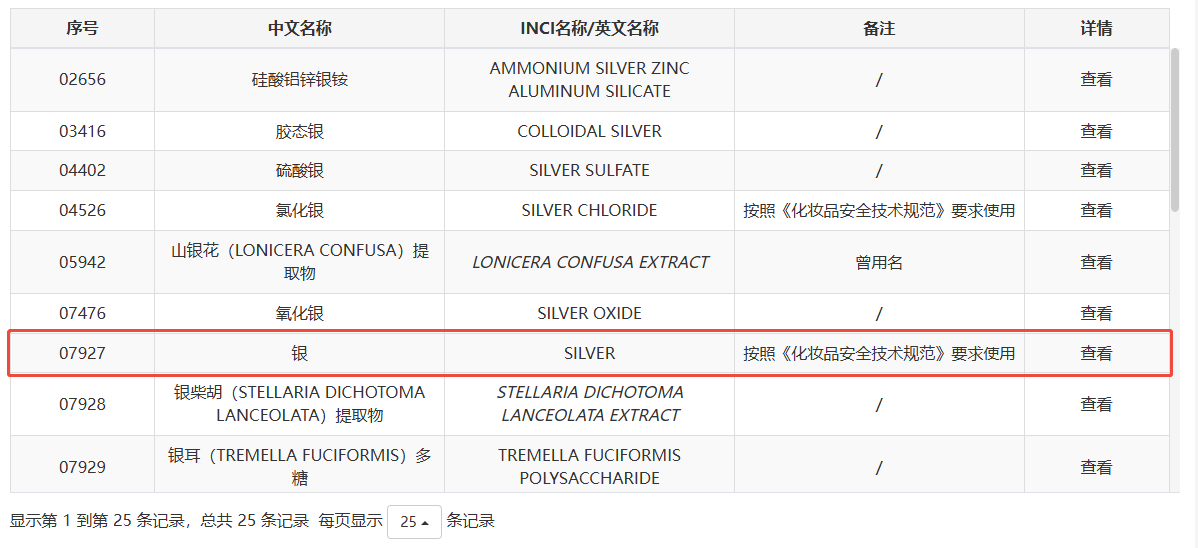Click the INCI名称/英文名称 column header
Viewport: 1198px width, 548px height.
pyautogui.click(x=589, y=29)
